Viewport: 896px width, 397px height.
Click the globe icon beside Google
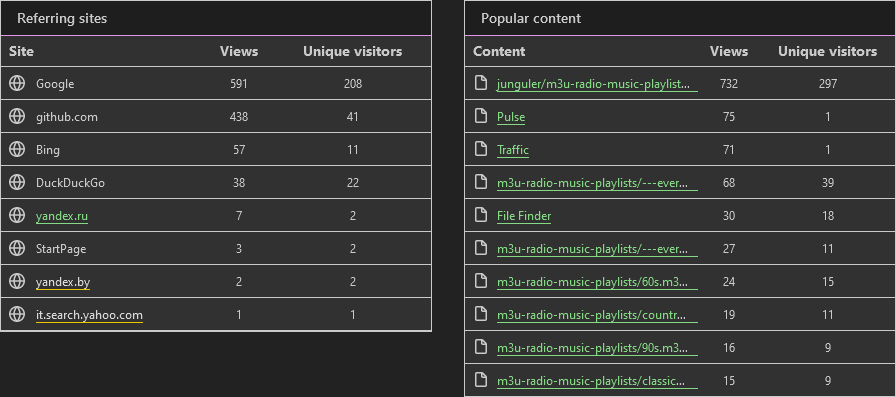pyautogui.click(x=17, y=83)
